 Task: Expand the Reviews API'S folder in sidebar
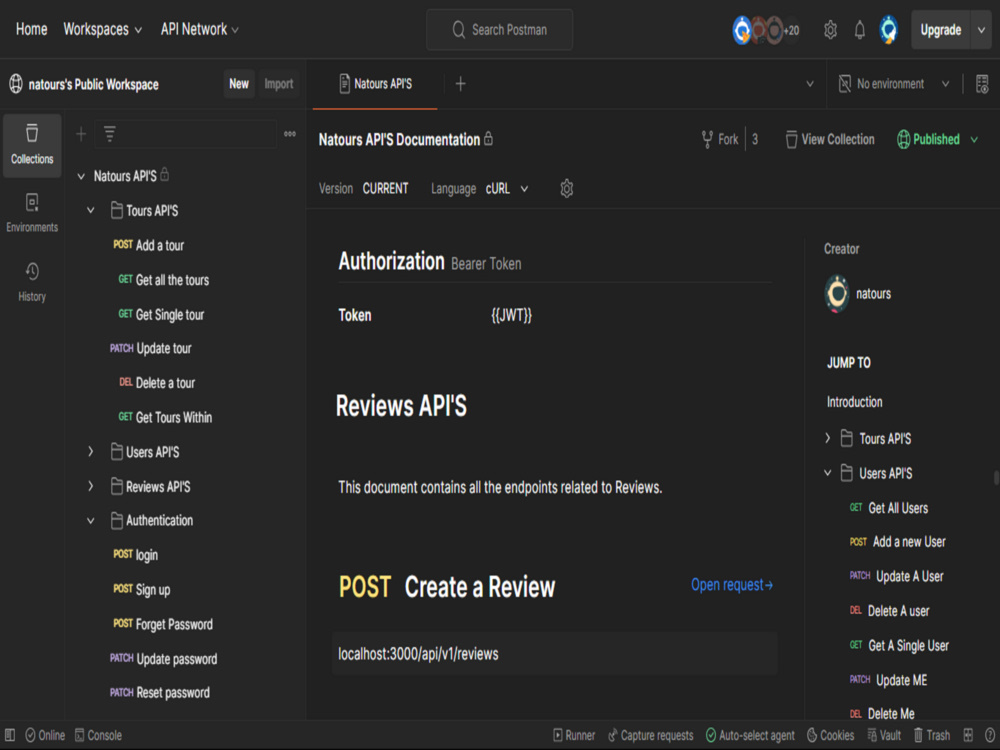click(91, 486)
